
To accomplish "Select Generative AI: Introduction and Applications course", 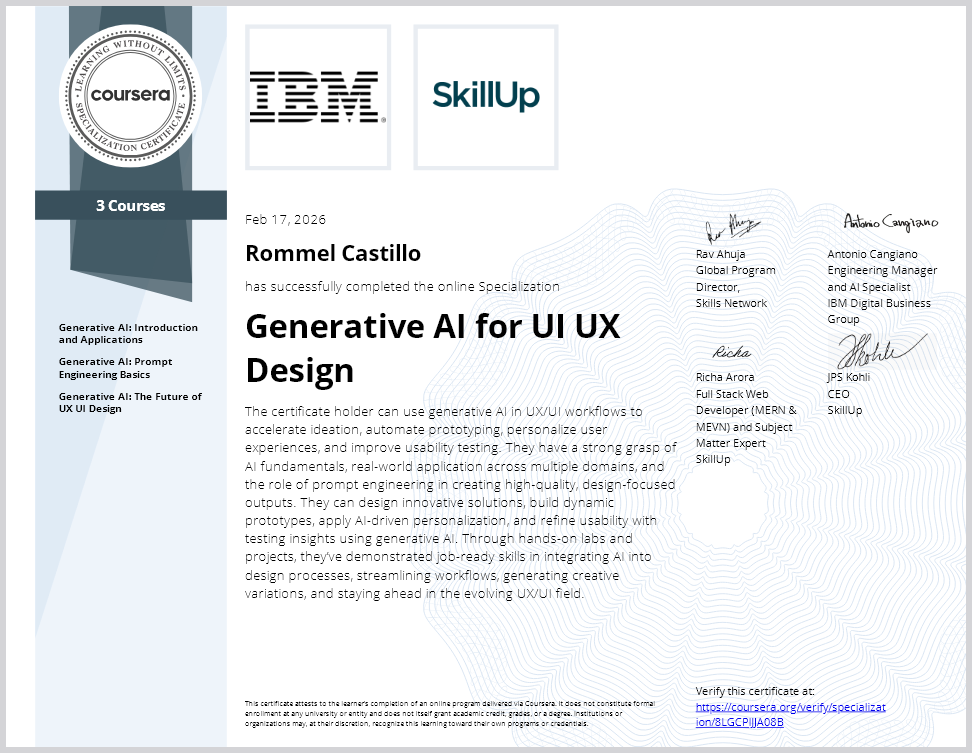I will pos(128,333).
